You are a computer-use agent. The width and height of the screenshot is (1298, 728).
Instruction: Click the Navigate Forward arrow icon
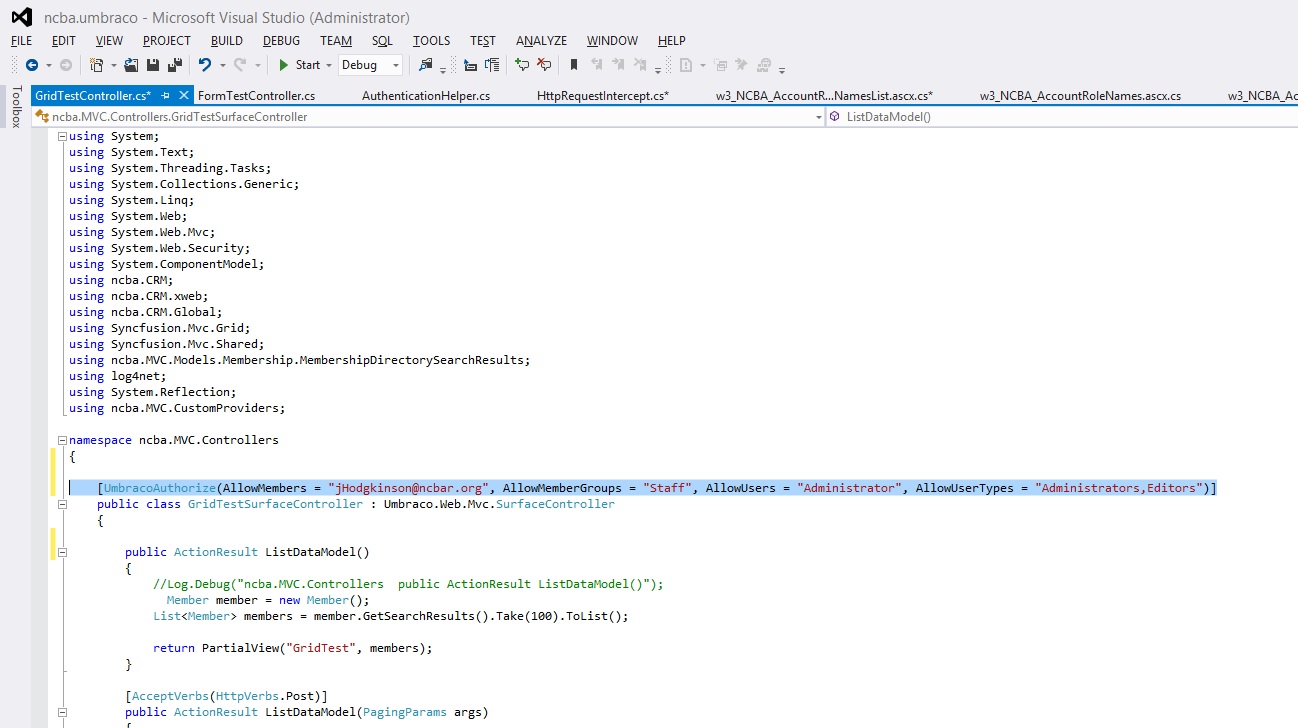pos(66,65)
